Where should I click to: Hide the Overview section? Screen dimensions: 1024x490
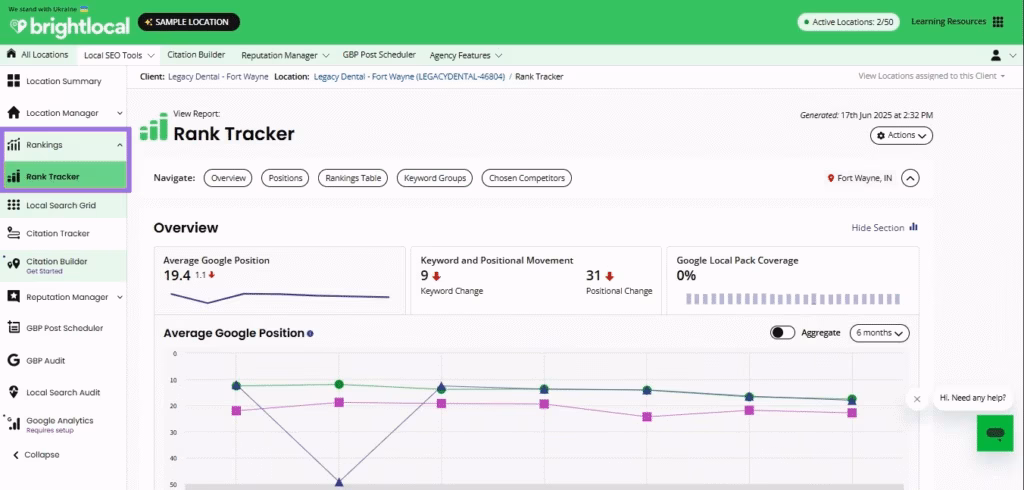(884, 228)
